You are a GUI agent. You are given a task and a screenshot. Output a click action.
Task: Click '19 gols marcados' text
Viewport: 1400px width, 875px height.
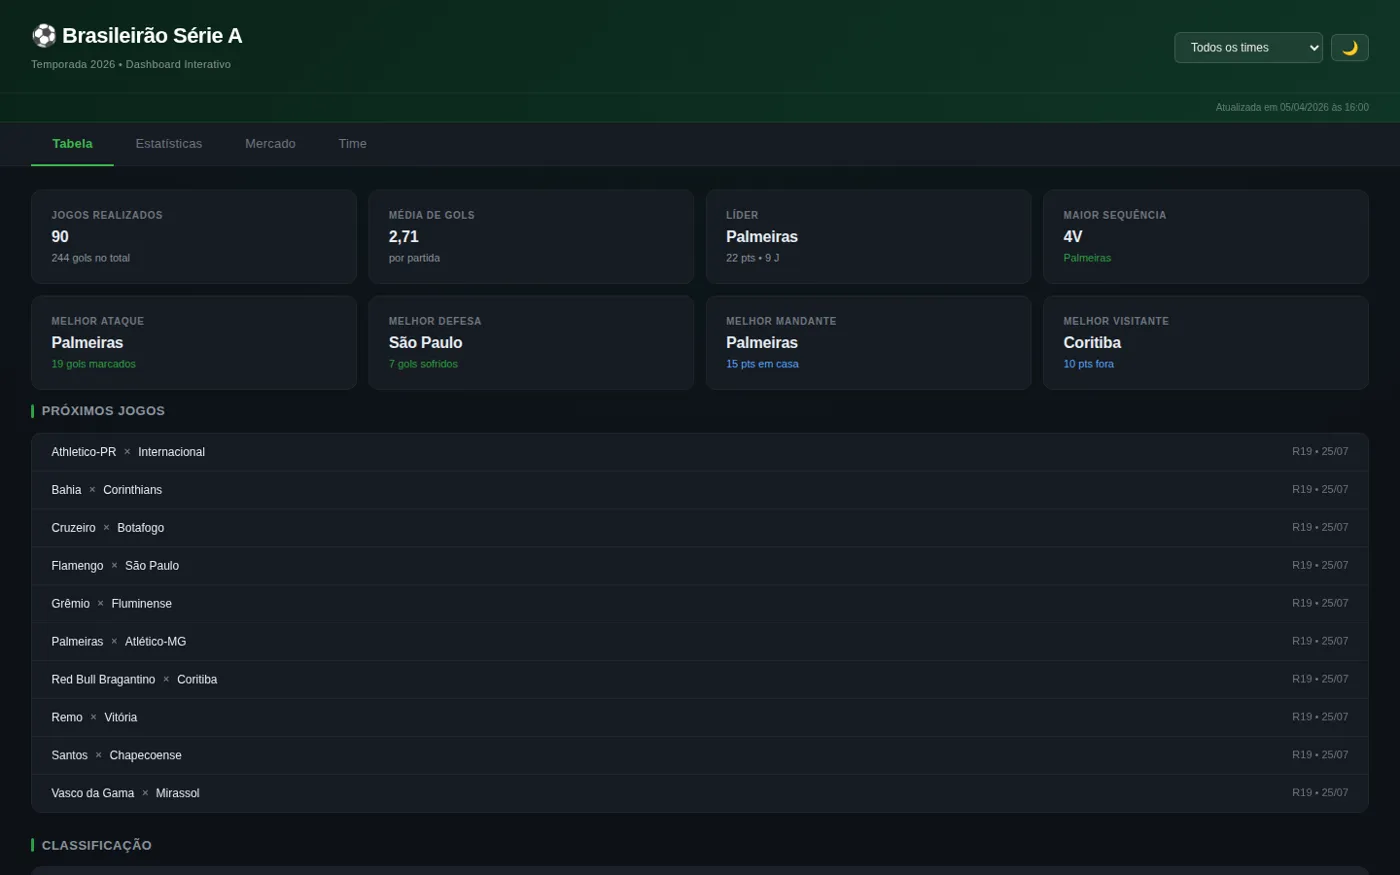tap(94, 364)
